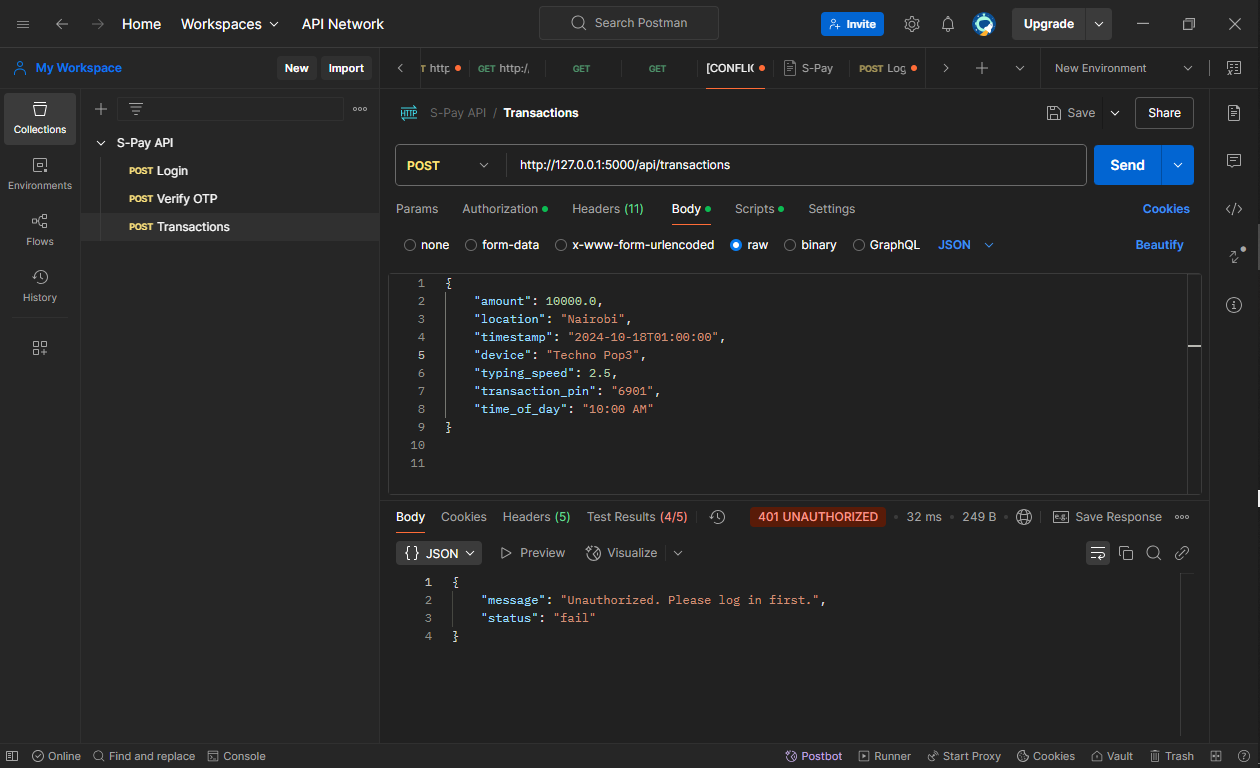Open the hamburger main menu
The image size is (1260, 768).
click(x=23, y=24)
